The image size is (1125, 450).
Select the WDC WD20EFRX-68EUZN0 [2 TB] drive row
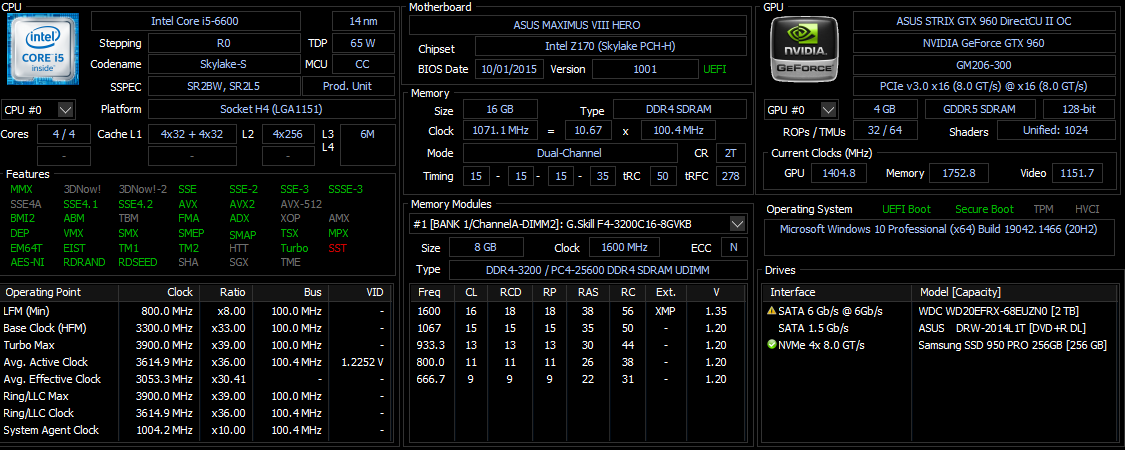[939, 311]
